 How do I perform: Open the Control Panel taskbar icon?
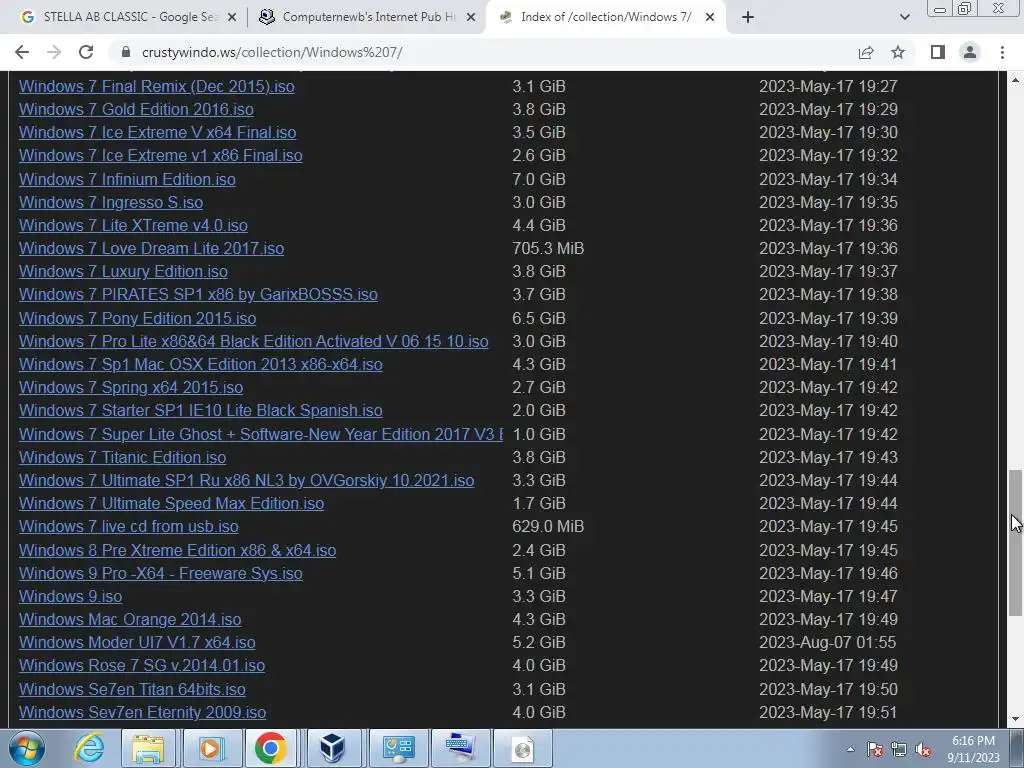(398, 748)
